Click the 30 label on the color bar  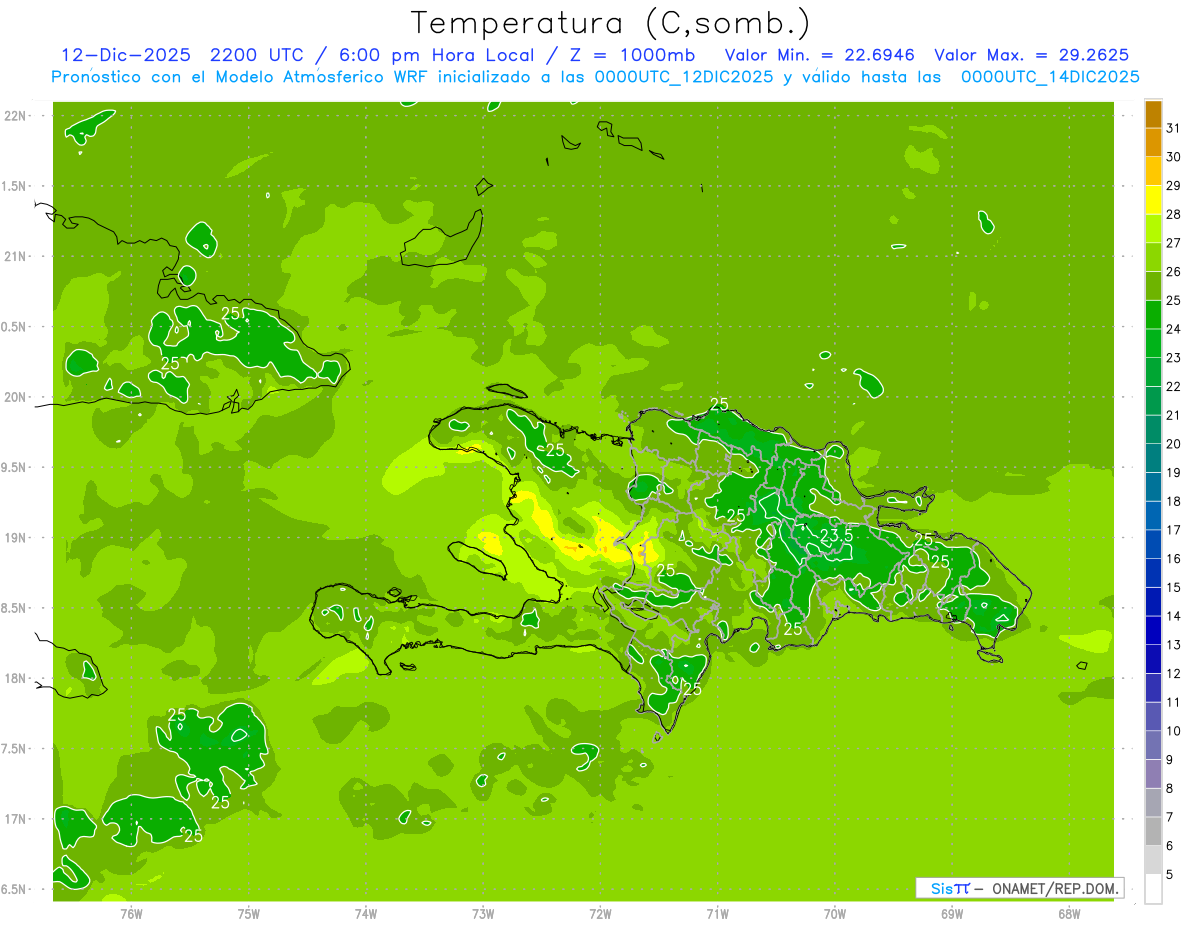1173,157
